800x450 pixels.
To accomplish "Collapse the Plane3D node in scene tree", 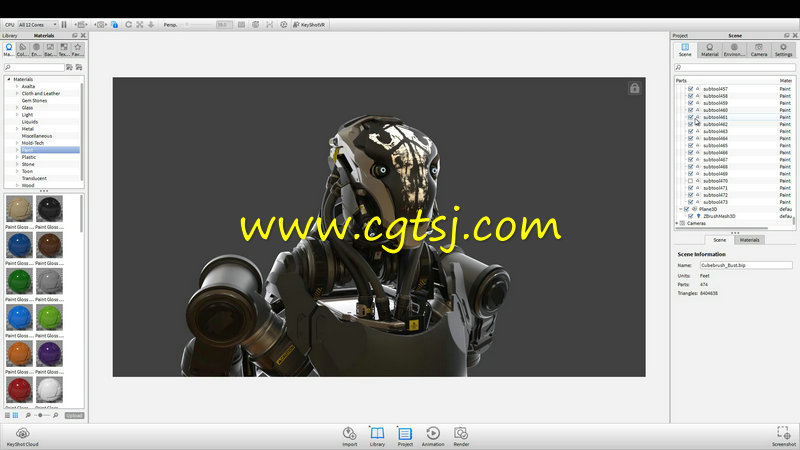I will click(x=681, y=209).
